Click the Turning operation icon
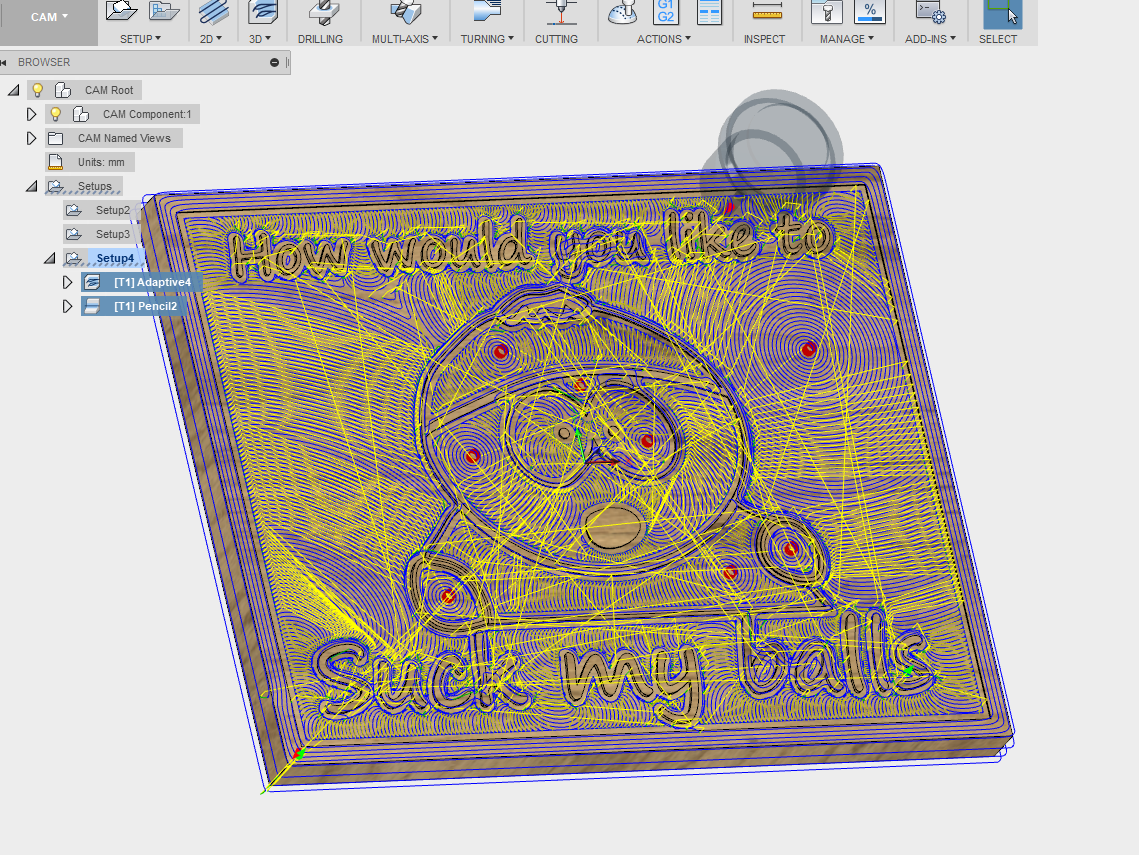1139x855 pixels. (x=487, y=12)
